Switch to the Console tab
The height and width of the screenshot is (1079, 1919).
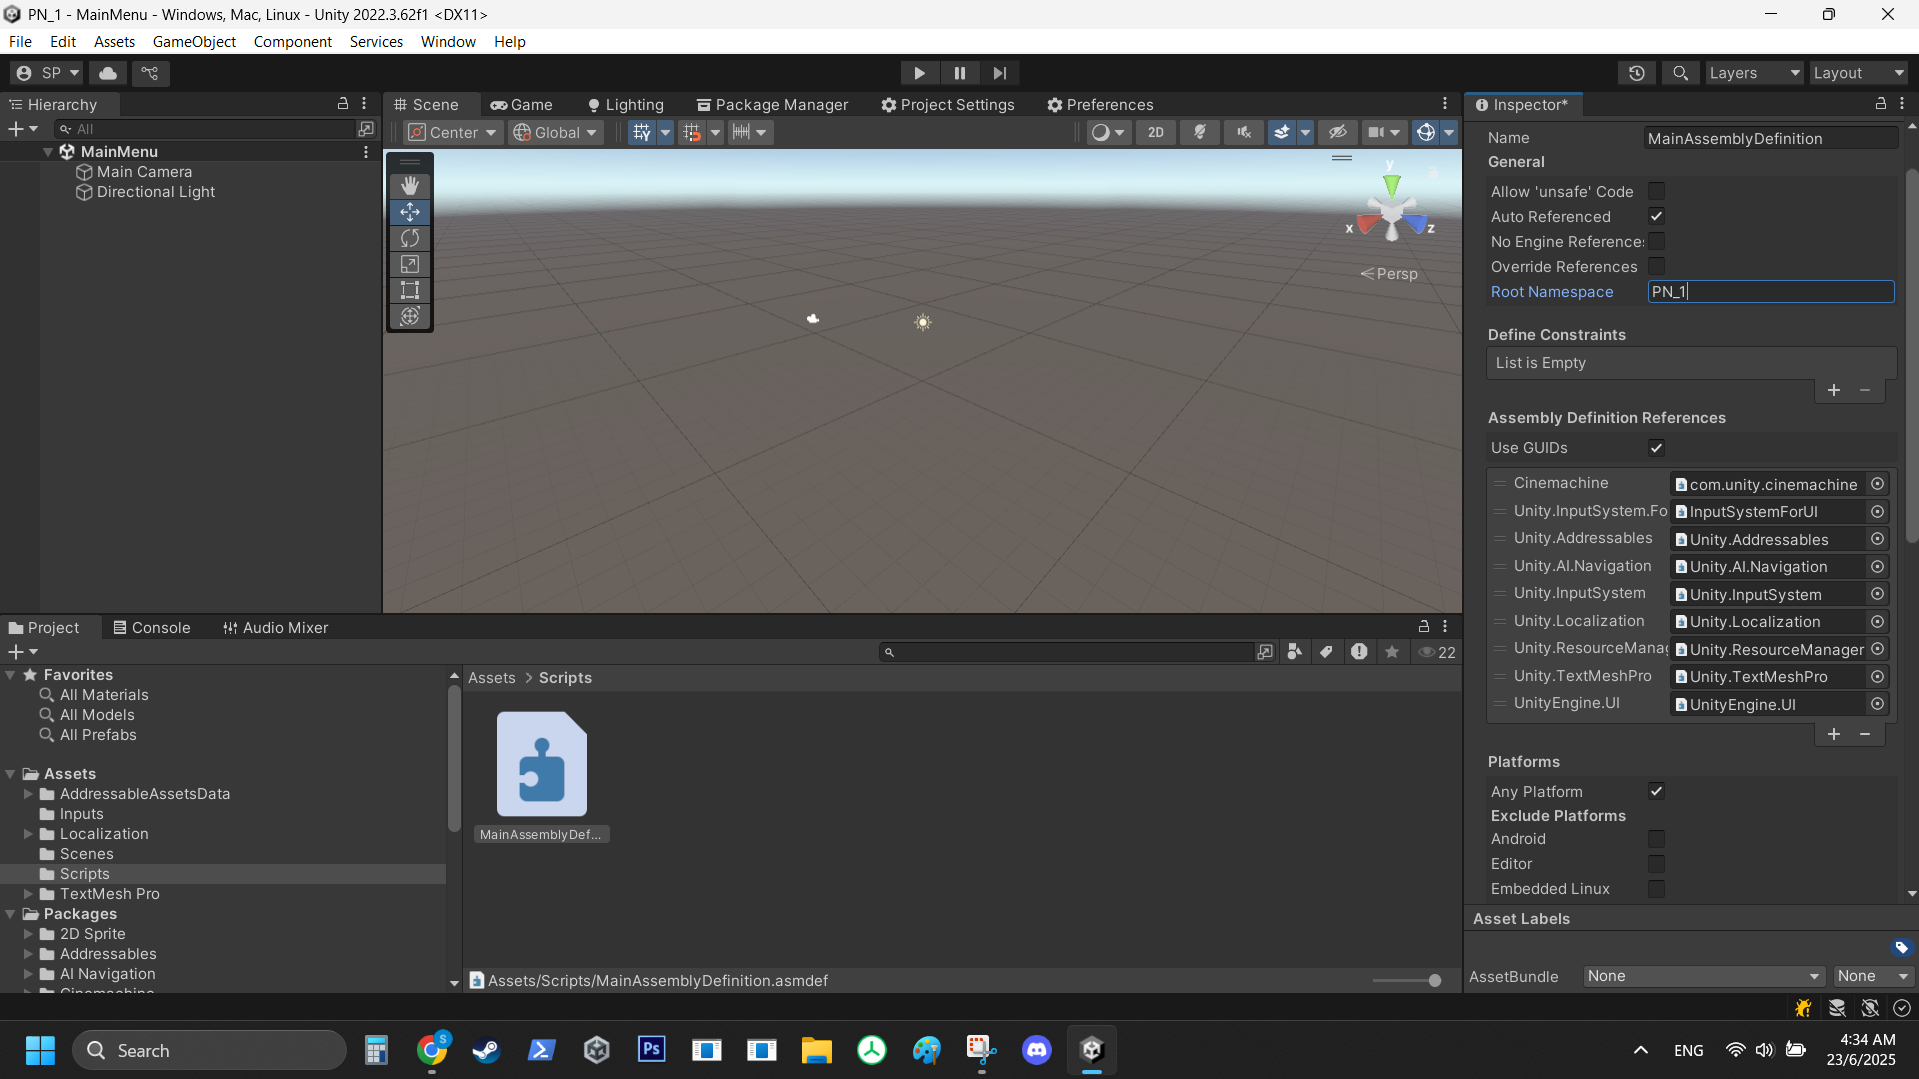[x=151, y=628]
